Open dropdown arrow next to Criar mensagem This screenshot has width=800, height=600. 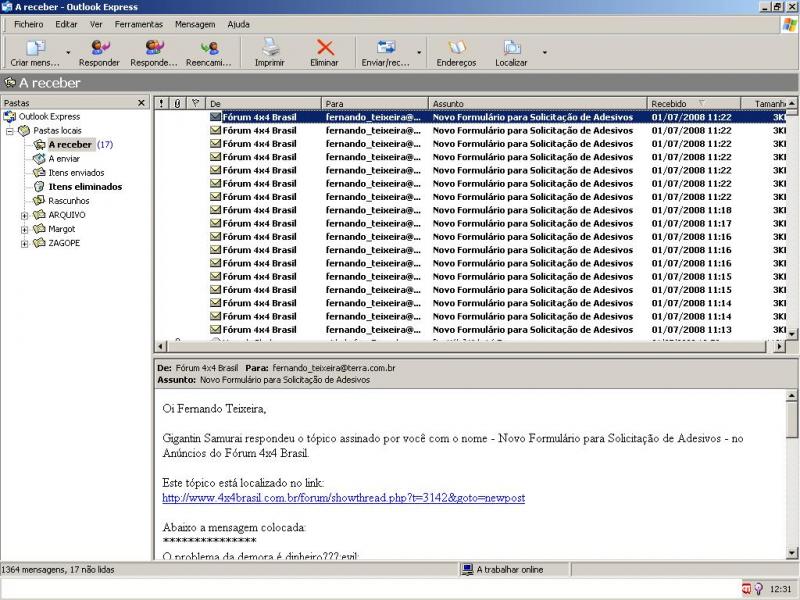(68, 52)
